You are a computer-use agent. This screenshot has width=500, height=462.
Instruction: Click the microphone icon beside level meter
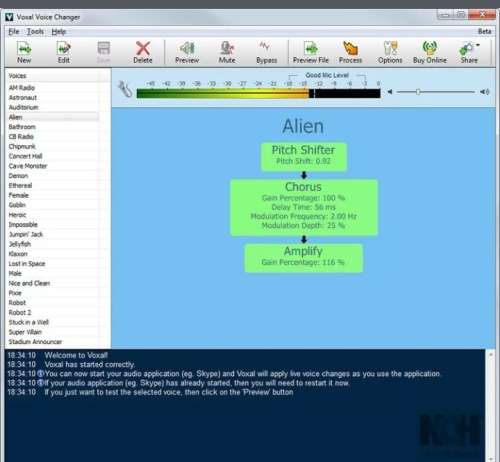[x=125, y=89]
